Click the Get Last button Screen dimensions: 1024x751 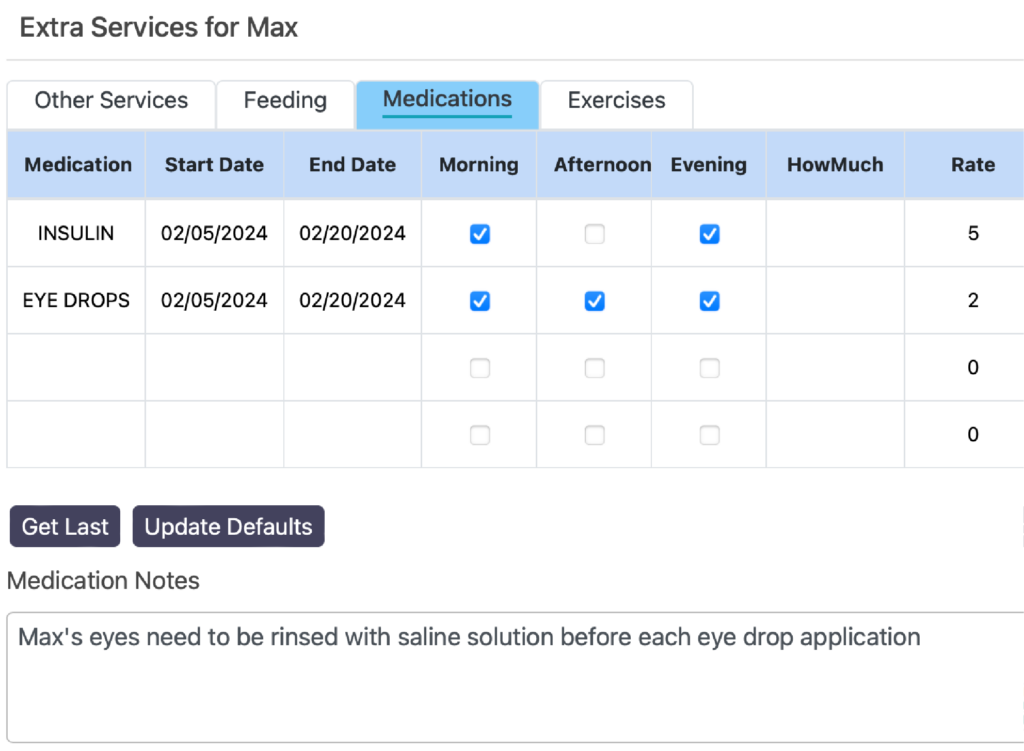tap(64, 526)
